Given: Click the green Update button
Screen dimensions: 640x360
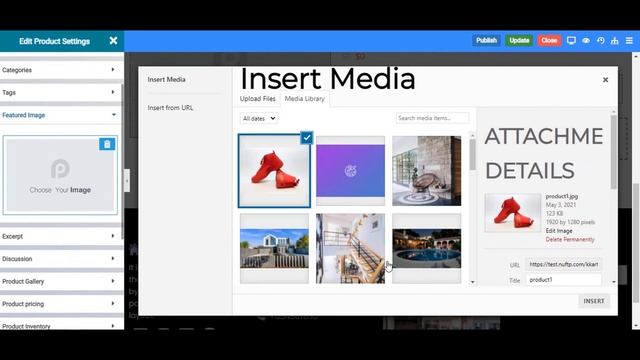Looking at the screenshot, I should [x=519, y=40].
